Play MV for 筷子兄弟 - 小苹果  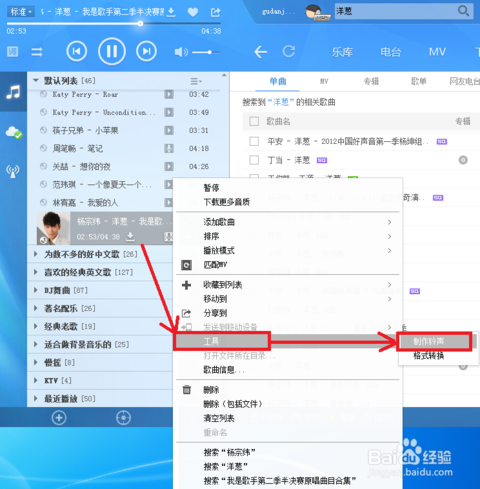(x=169, y=130)
